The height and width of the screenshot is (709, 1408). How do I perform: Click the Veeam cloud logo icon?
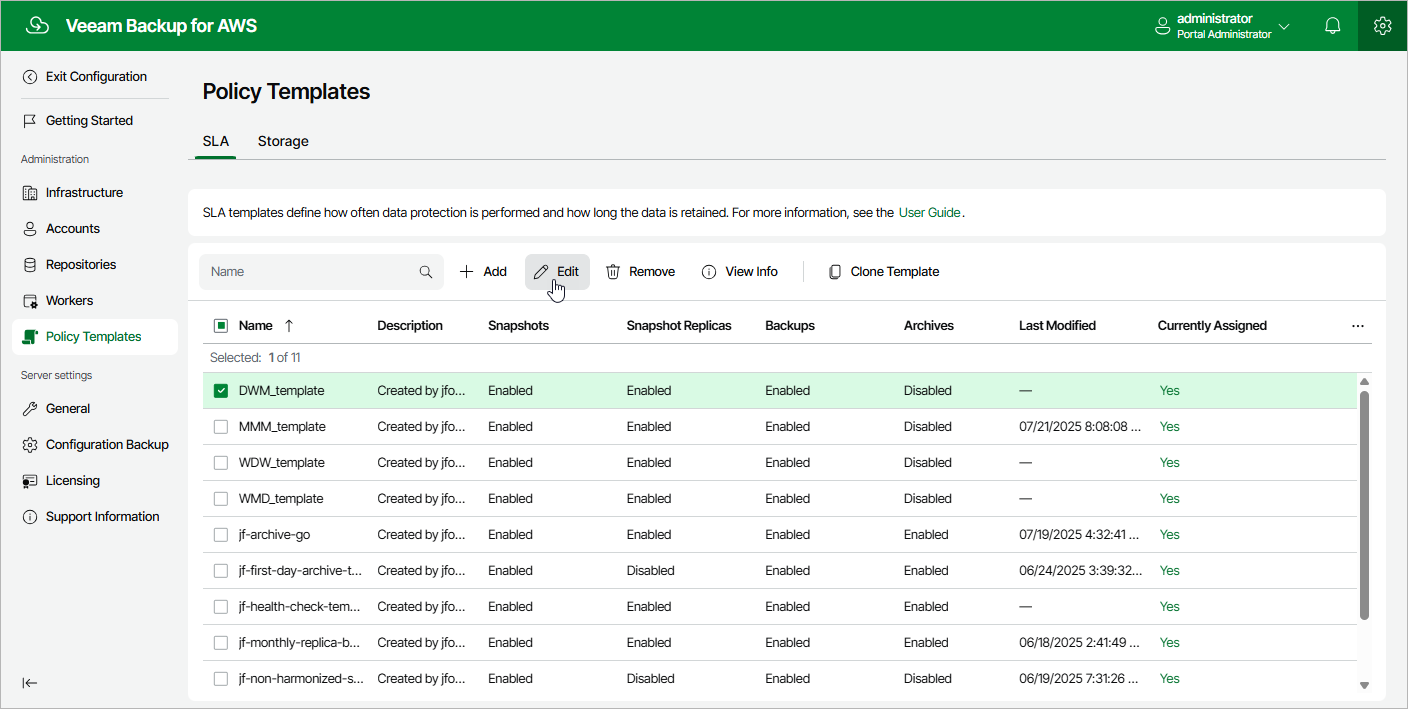(x=38, y=26)
